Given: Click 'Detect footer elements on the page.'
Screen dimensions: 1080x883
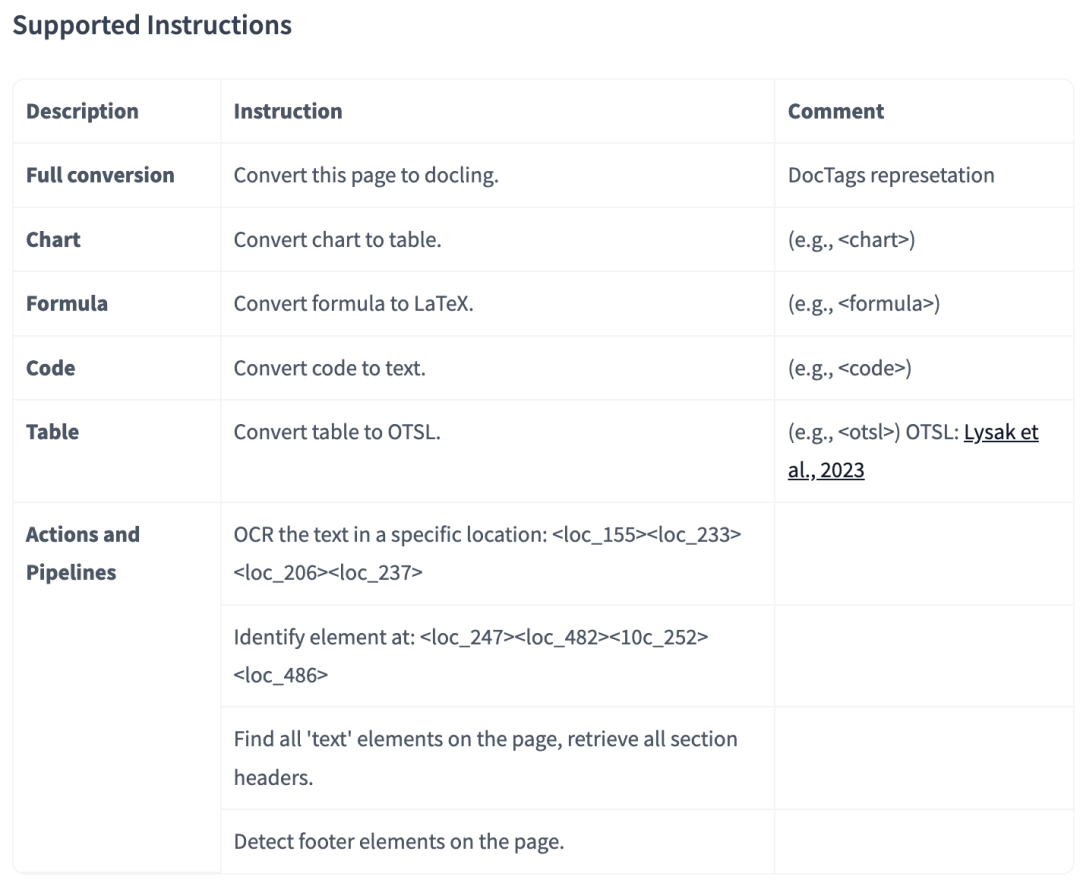Looking at the screenshot, I should pyautogui.click(x=399, y=841).
